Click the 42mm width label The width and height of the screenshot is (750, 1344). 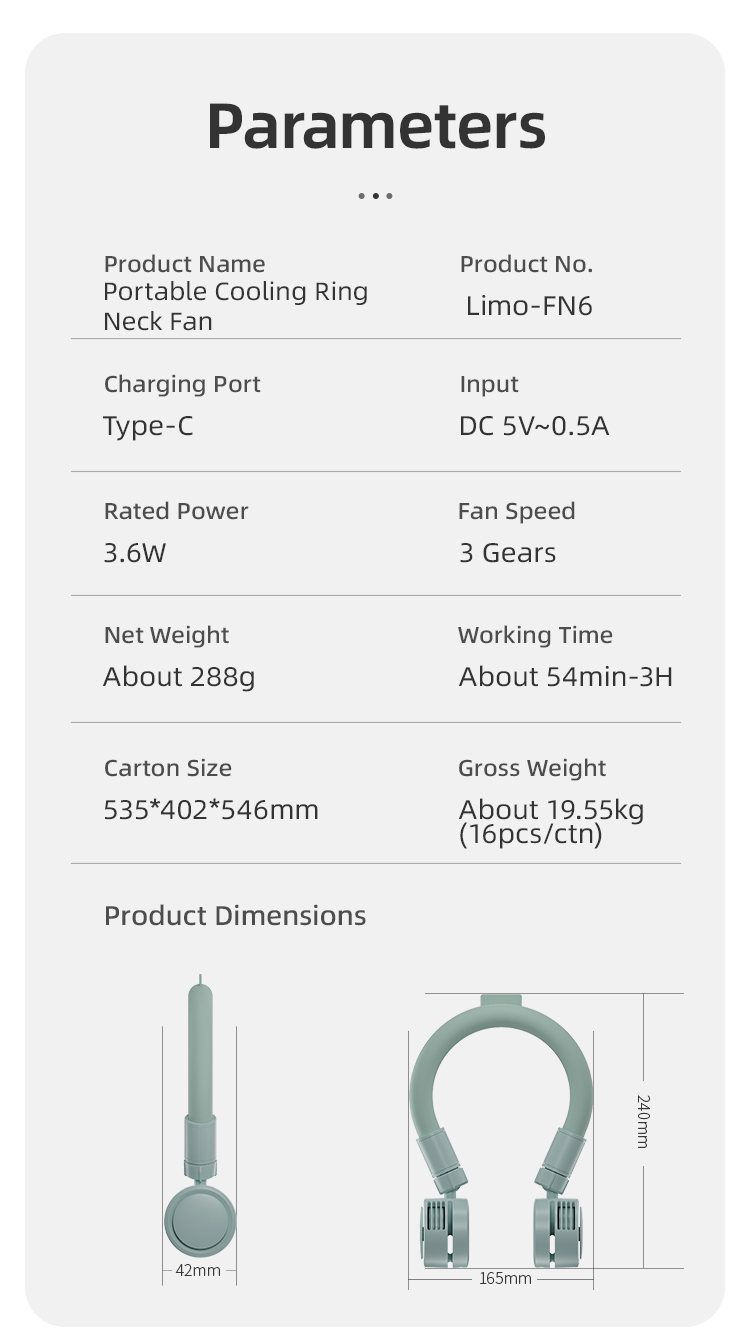tap(198, 1270)
